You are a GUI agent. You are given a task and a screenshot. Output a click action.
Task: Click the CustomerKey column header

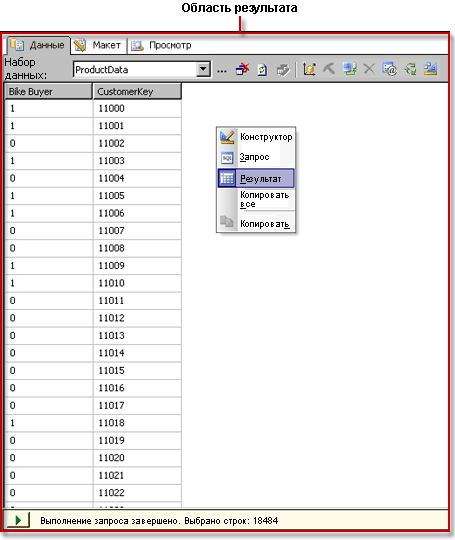coord(137,92)
